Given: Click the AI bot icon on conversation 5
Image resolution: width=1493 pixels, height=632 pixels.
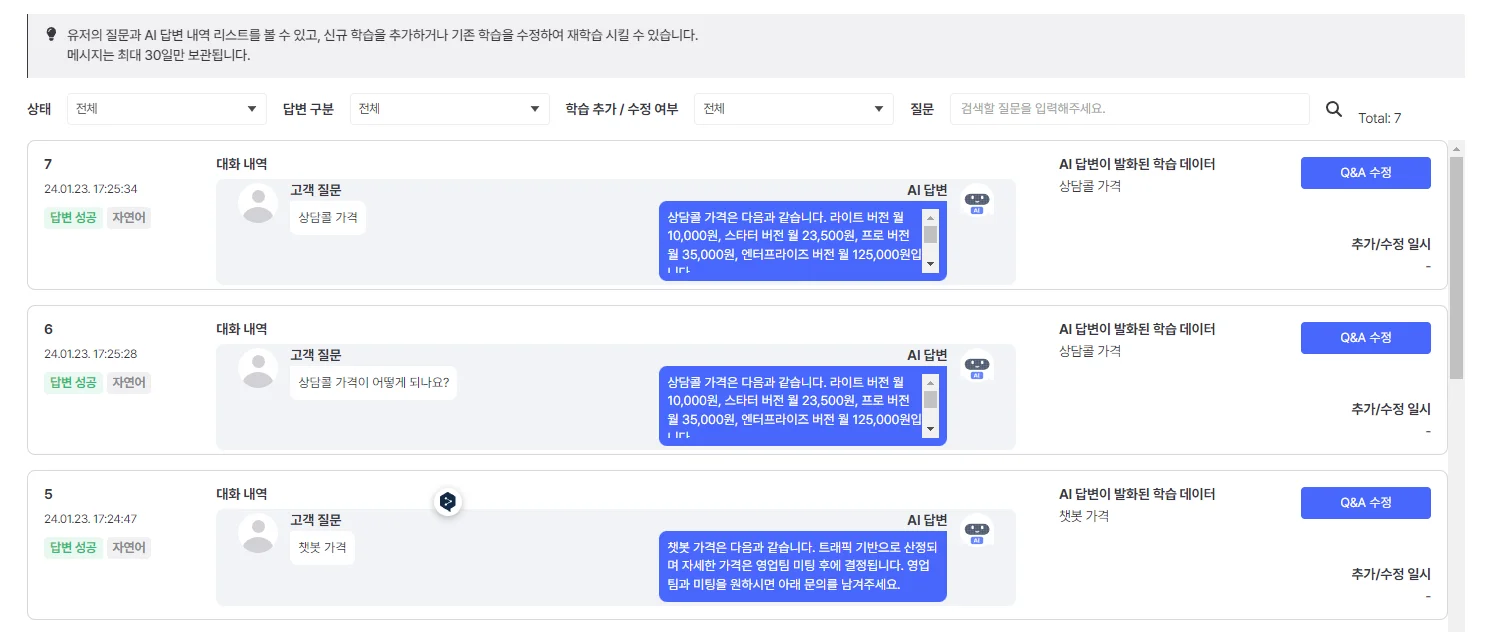Looking at the screenshot, I should pyautogui.click(x=976, y=531).
